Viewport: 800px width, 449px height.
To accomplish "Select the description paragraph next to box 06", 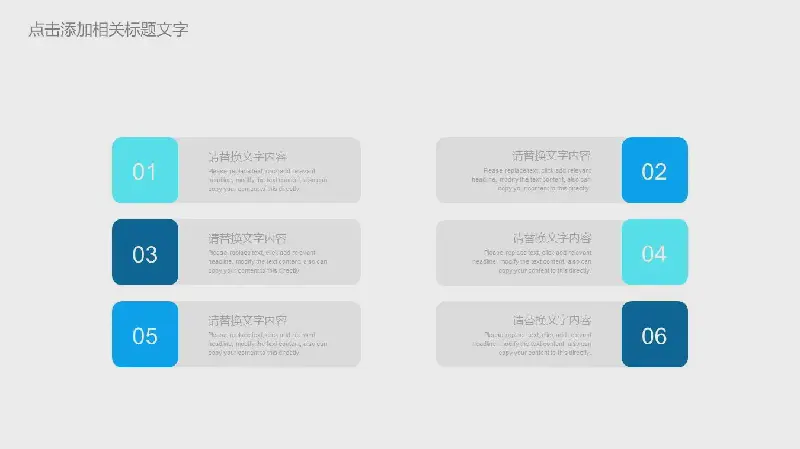I will [531, 343].
